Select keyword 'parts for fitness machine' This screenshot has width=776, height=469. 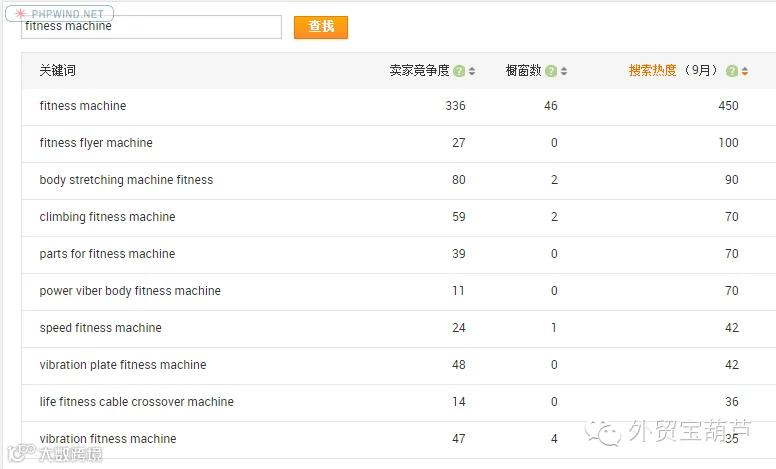[x=107, y=254]
